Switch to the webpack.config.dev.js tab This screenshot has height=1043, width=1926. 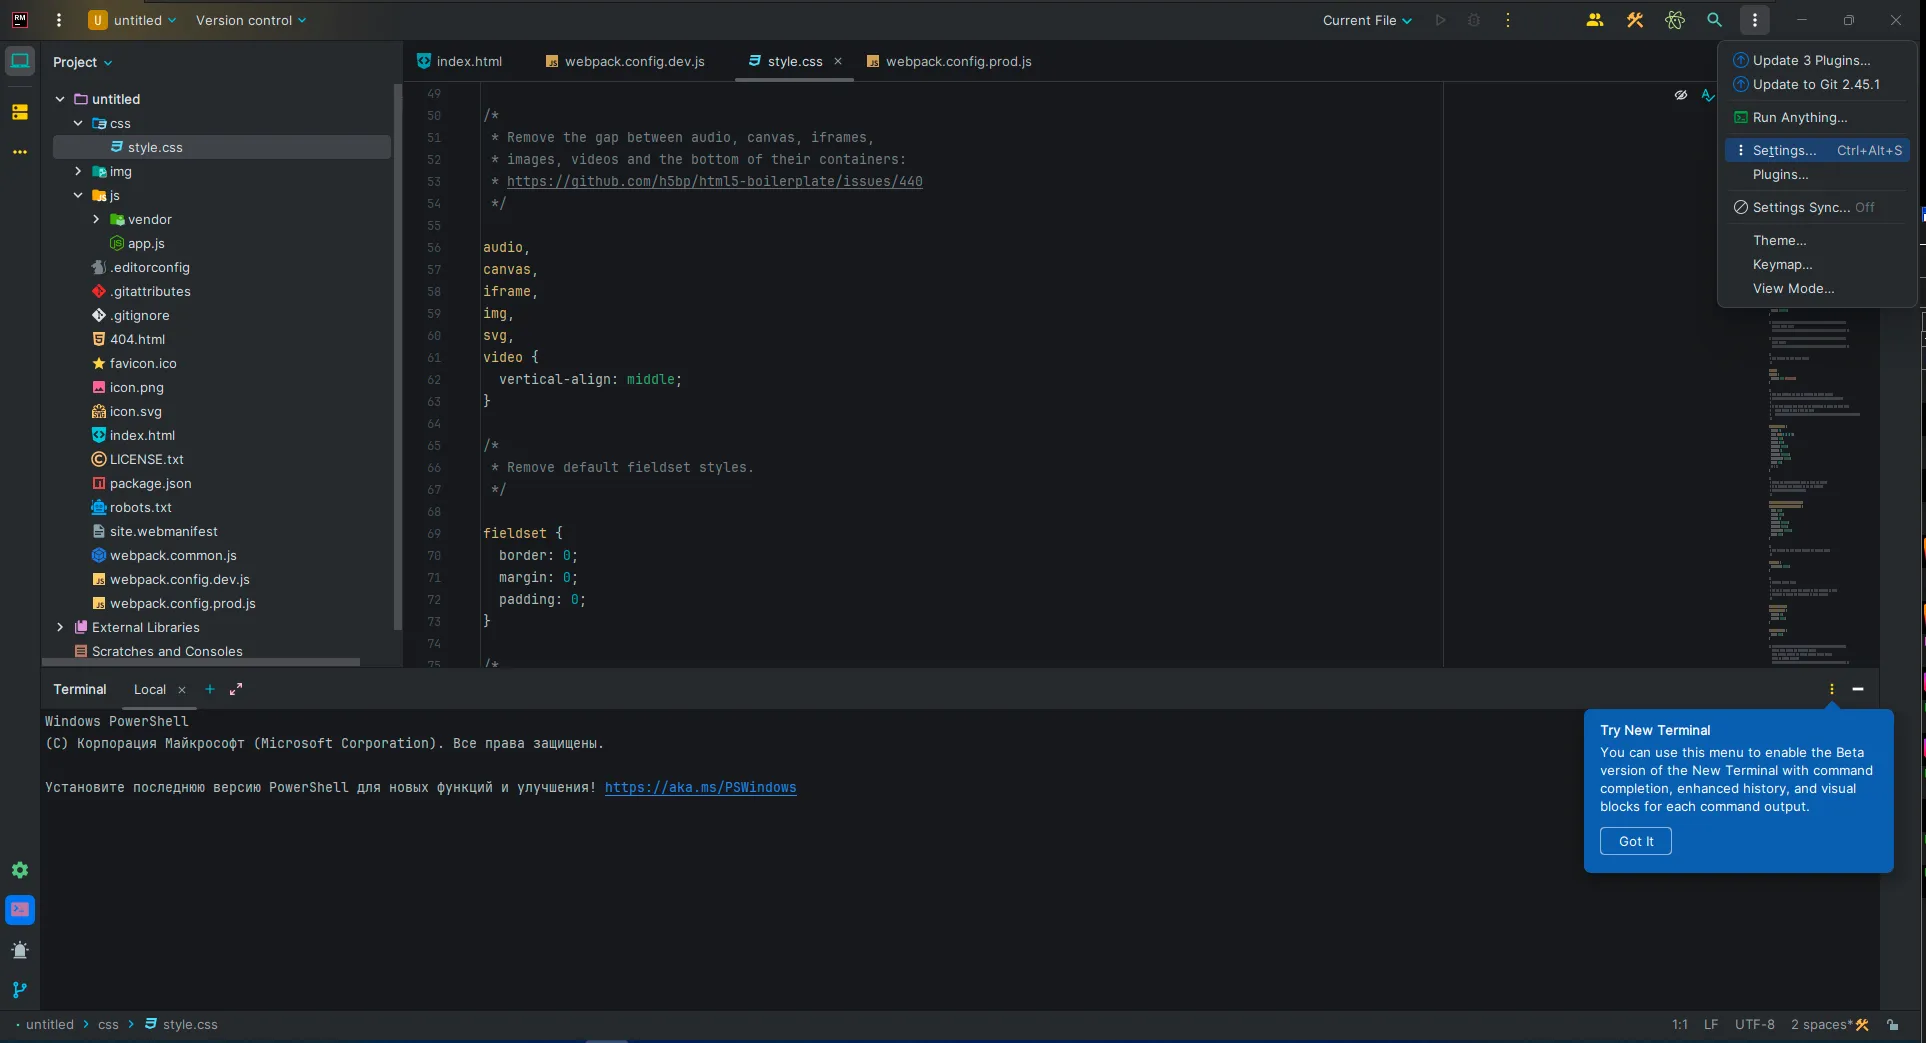(634, 62)
